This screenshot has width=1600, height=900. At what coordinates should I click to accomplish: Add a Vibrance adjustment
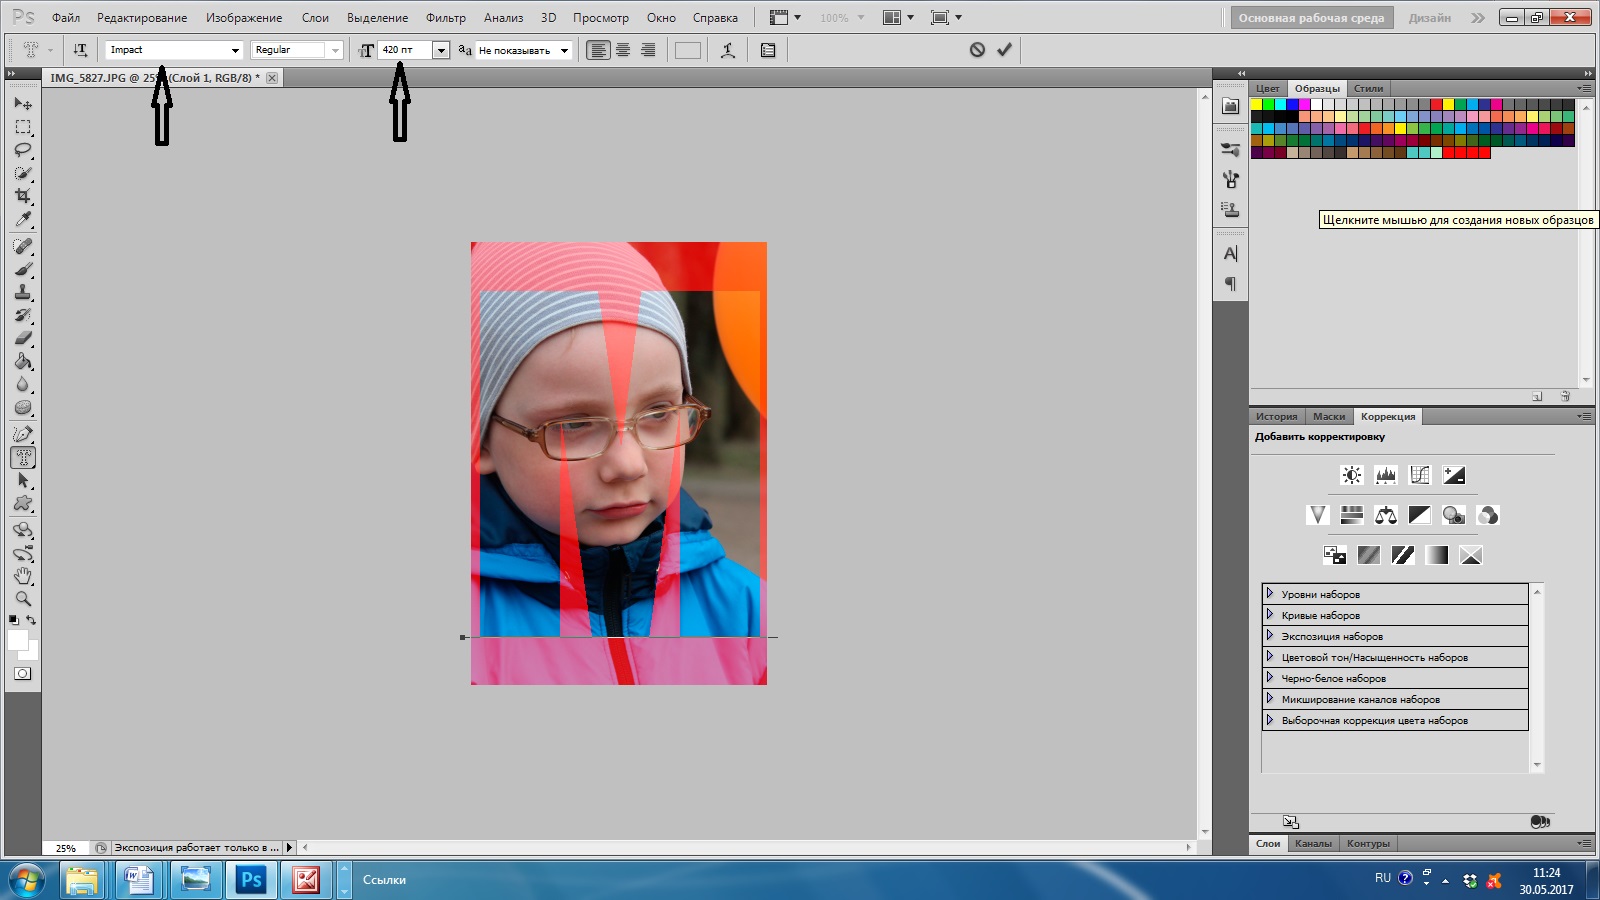[x=1318, y=515]
